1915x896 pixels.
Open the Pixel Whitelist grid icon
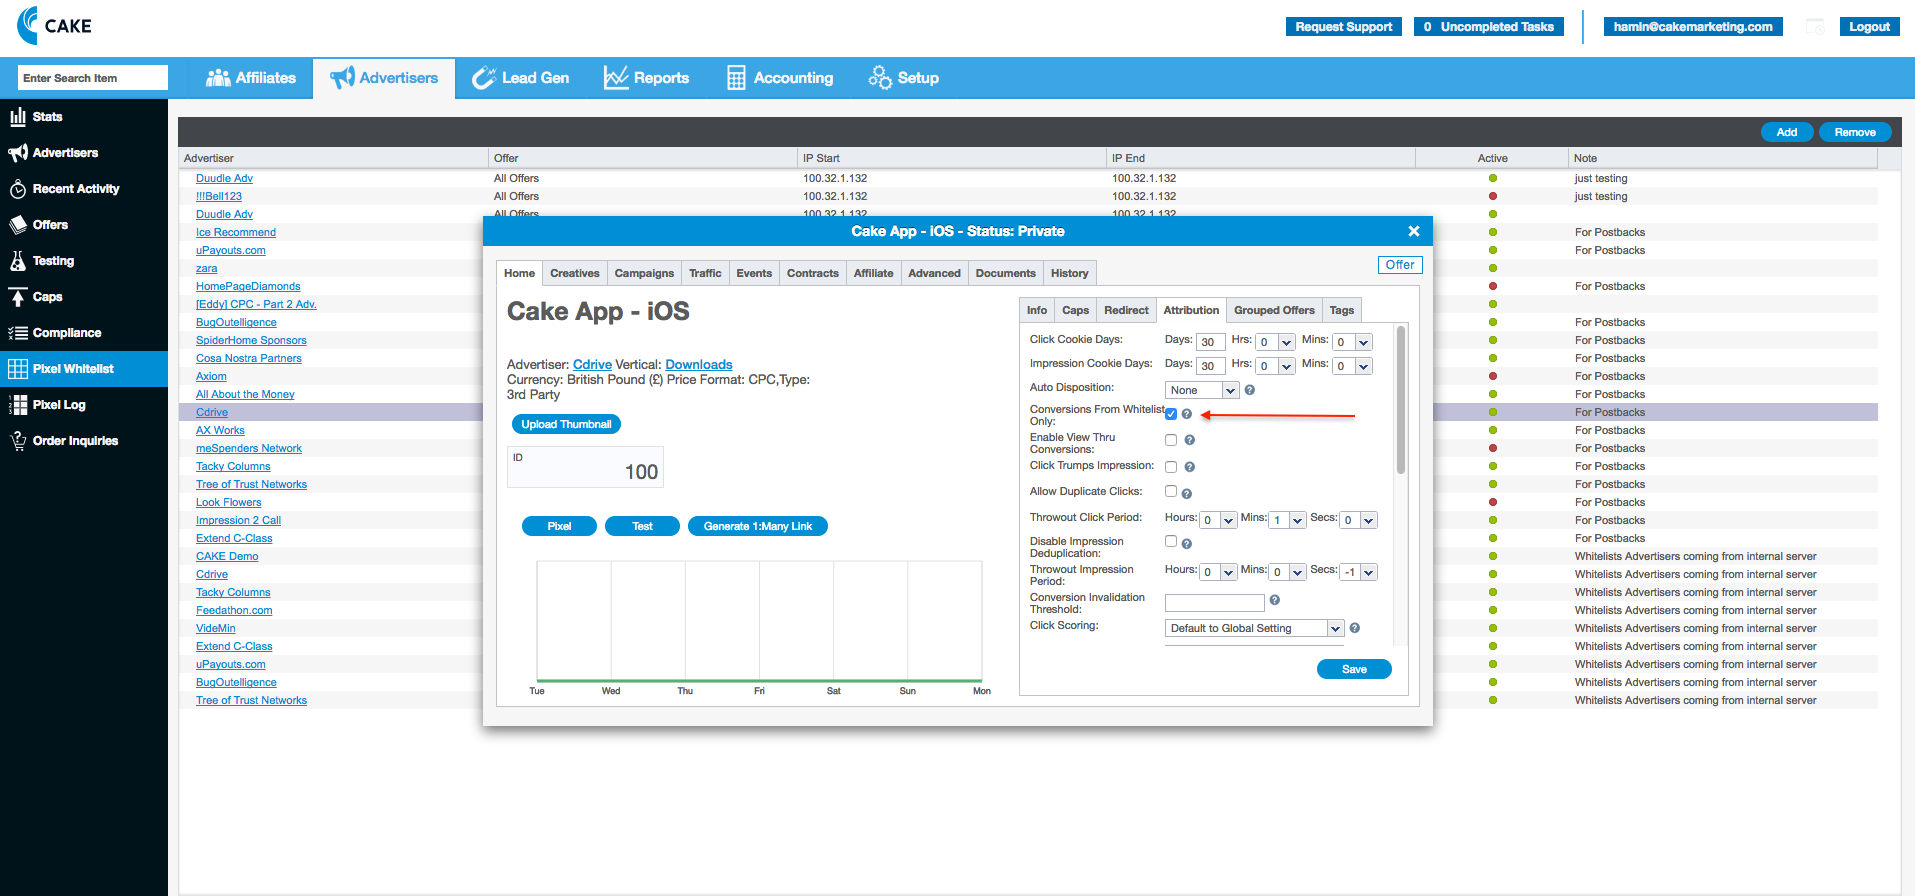point(18,369)
